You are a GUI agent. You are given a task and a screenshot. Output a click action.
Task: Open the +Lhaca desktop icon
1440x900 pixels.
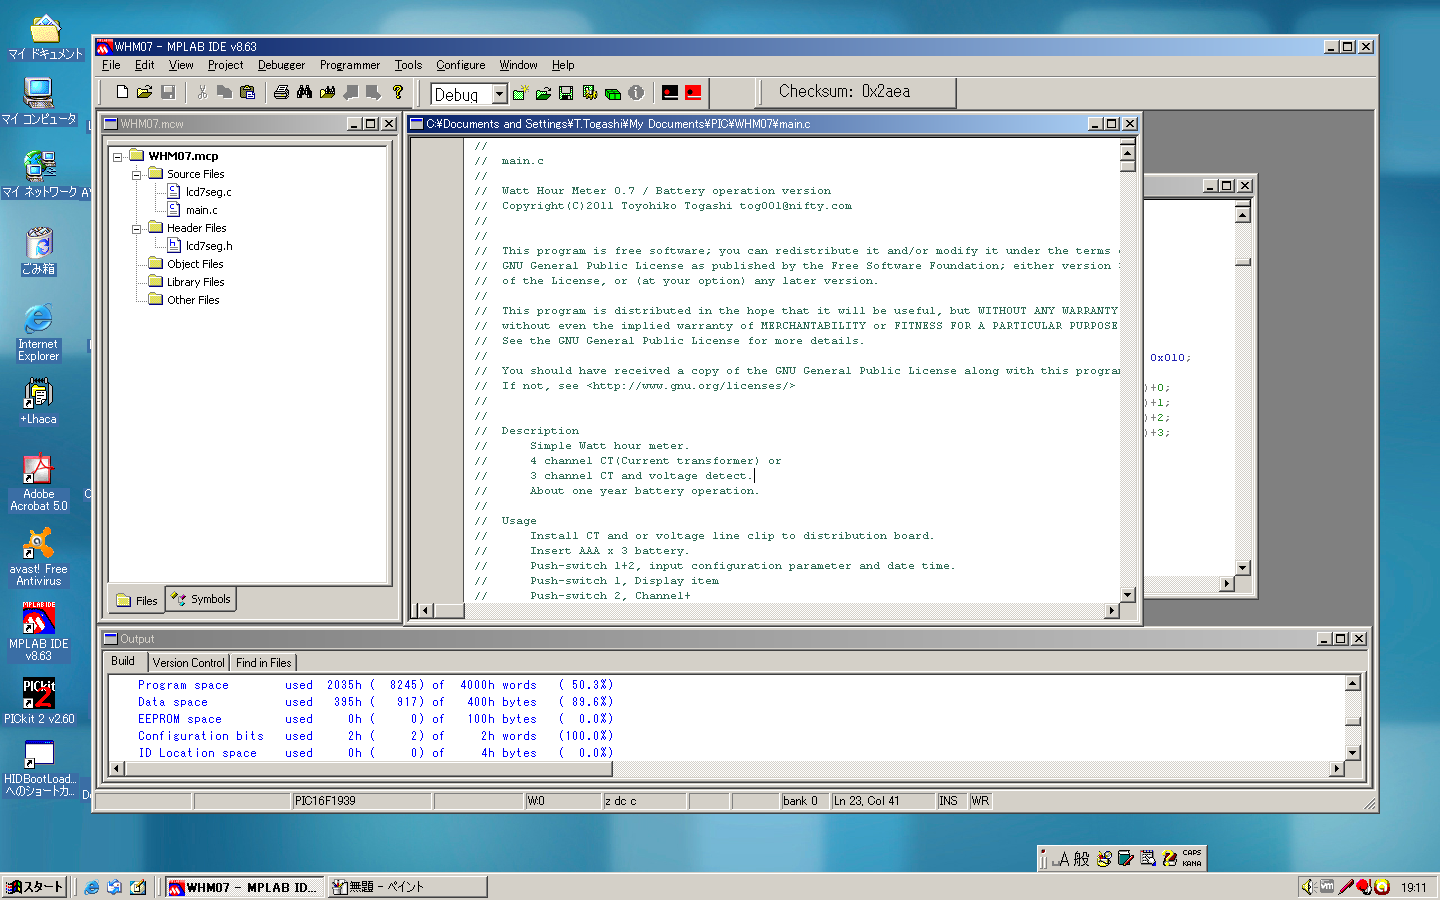coord(39,401)
